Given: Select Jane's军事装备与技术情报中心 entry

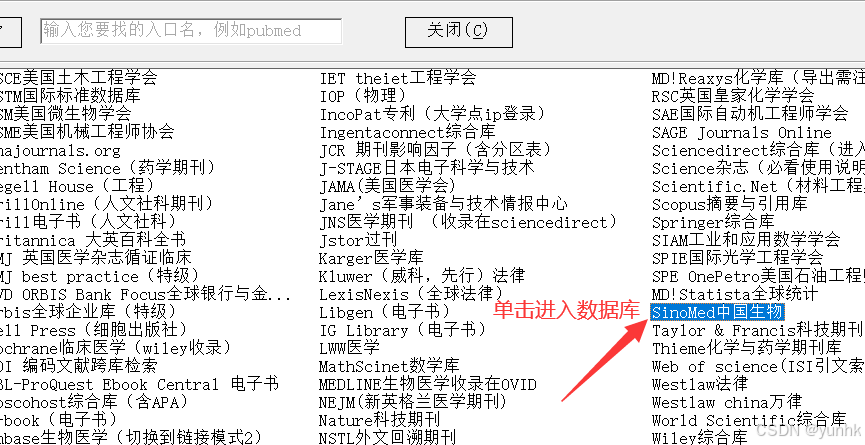Looking at the screenshot, I should (x=443, y=204).
